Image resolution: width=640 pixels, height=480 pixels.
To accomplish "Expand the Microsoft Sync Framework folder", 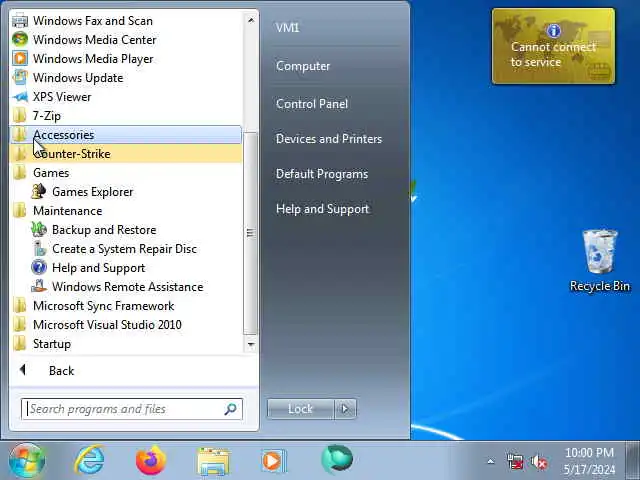I will click(127, 306).
